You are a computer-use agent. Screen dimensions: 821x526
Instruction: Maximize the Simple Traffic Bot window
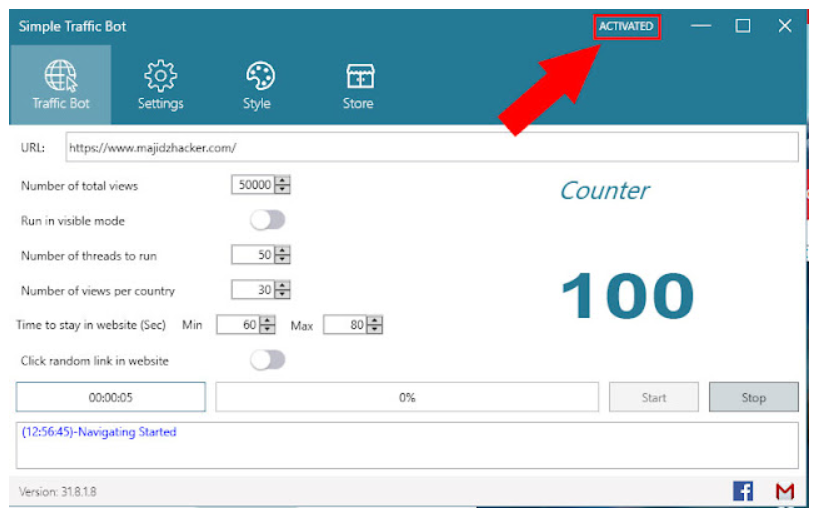[x=743, y=26]
